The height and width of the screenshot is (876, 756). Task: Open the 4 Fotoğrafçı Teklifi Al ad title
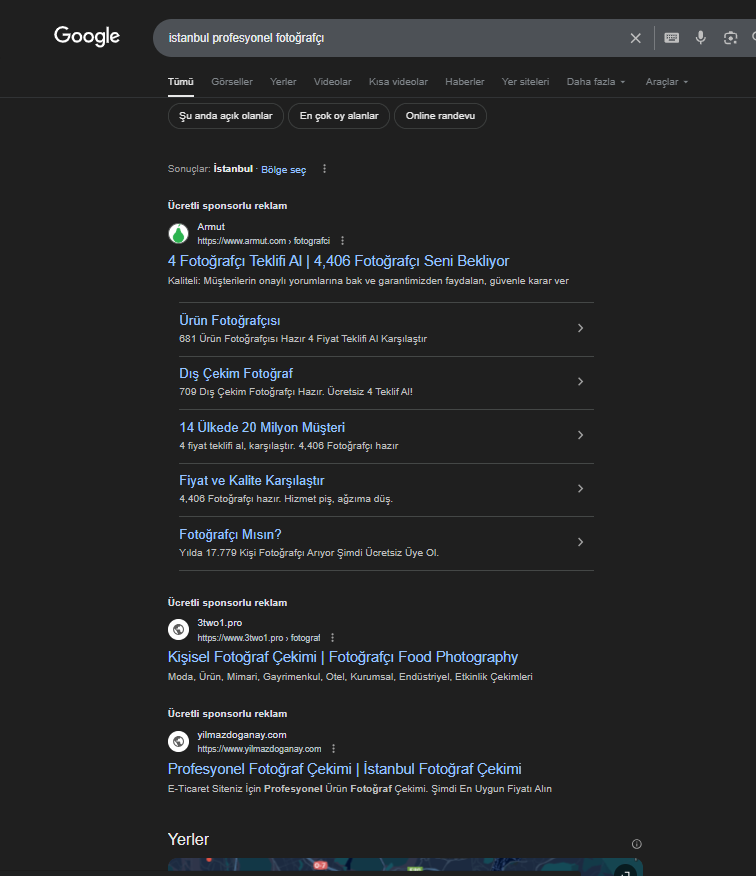coord(339,261)
